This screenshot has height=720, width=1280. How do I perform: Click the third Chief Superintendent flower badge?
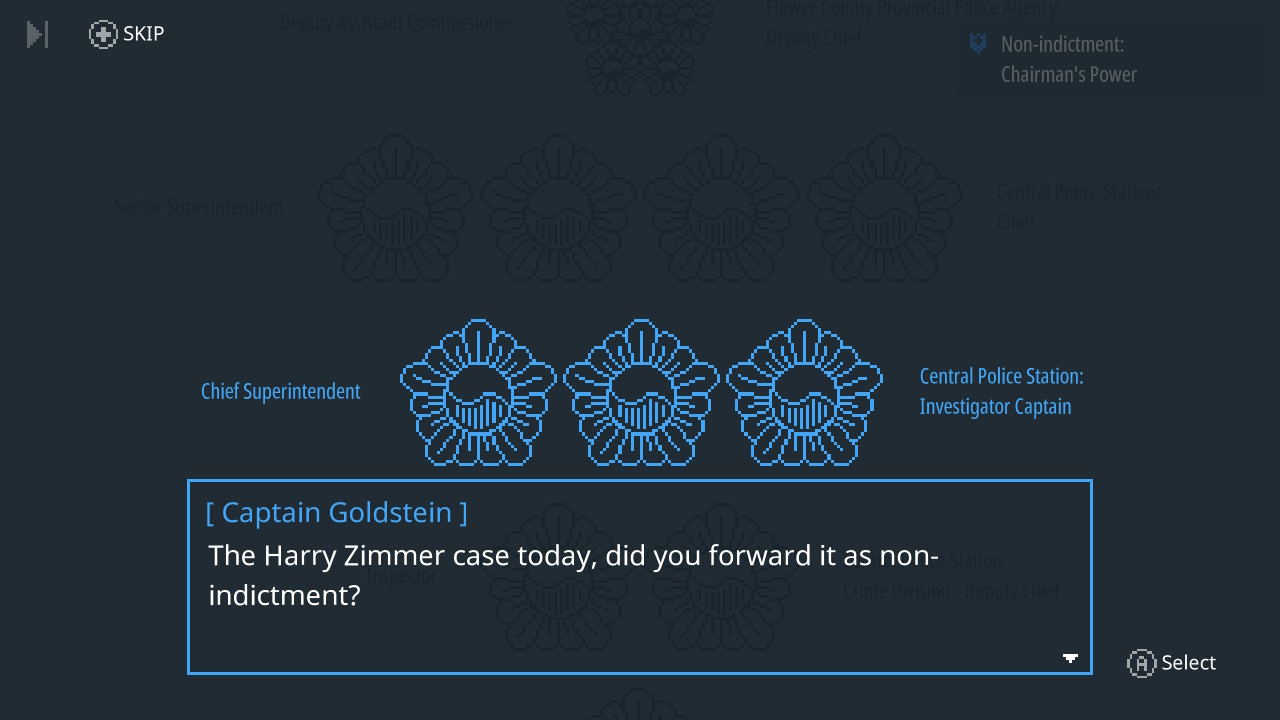(x=804, y=393)
